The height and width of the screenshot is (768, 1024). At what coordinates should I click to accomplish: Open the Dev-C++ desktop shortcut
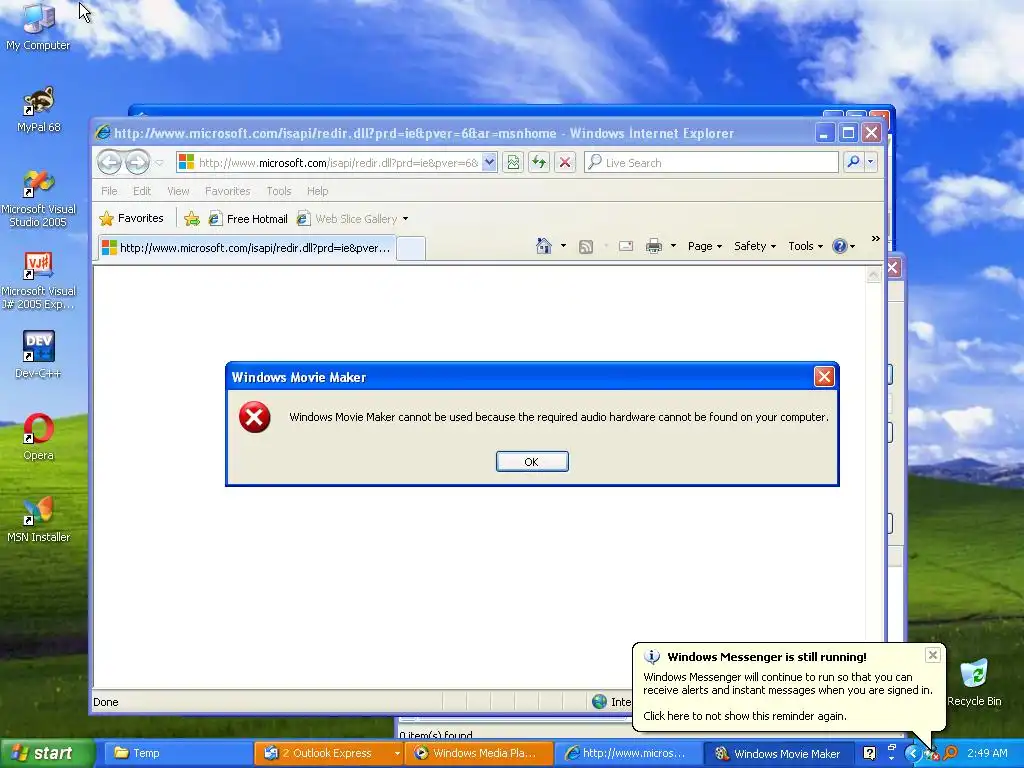(38, 355)
